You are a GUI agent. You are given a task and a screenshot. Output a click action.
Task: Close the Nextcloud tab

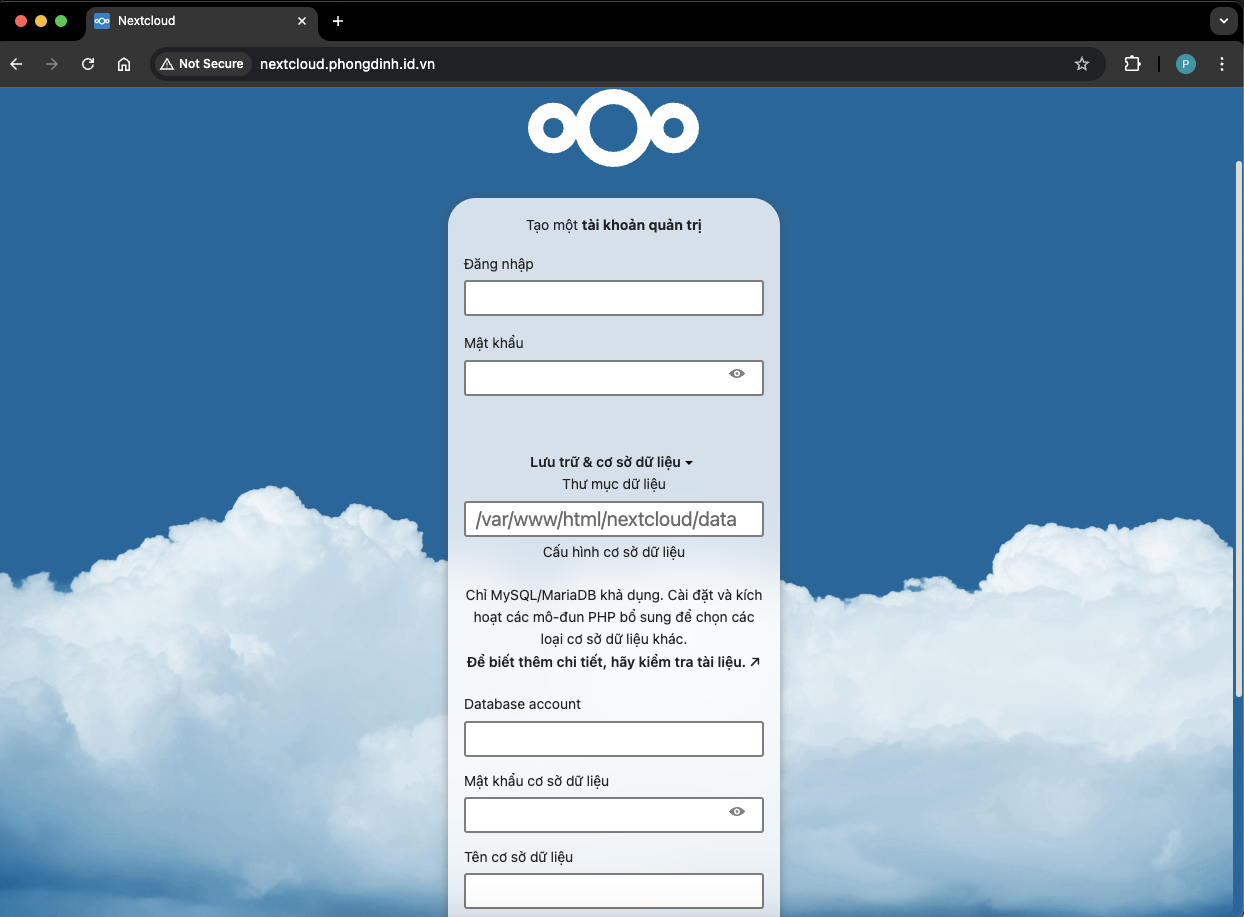click(302, 21)
